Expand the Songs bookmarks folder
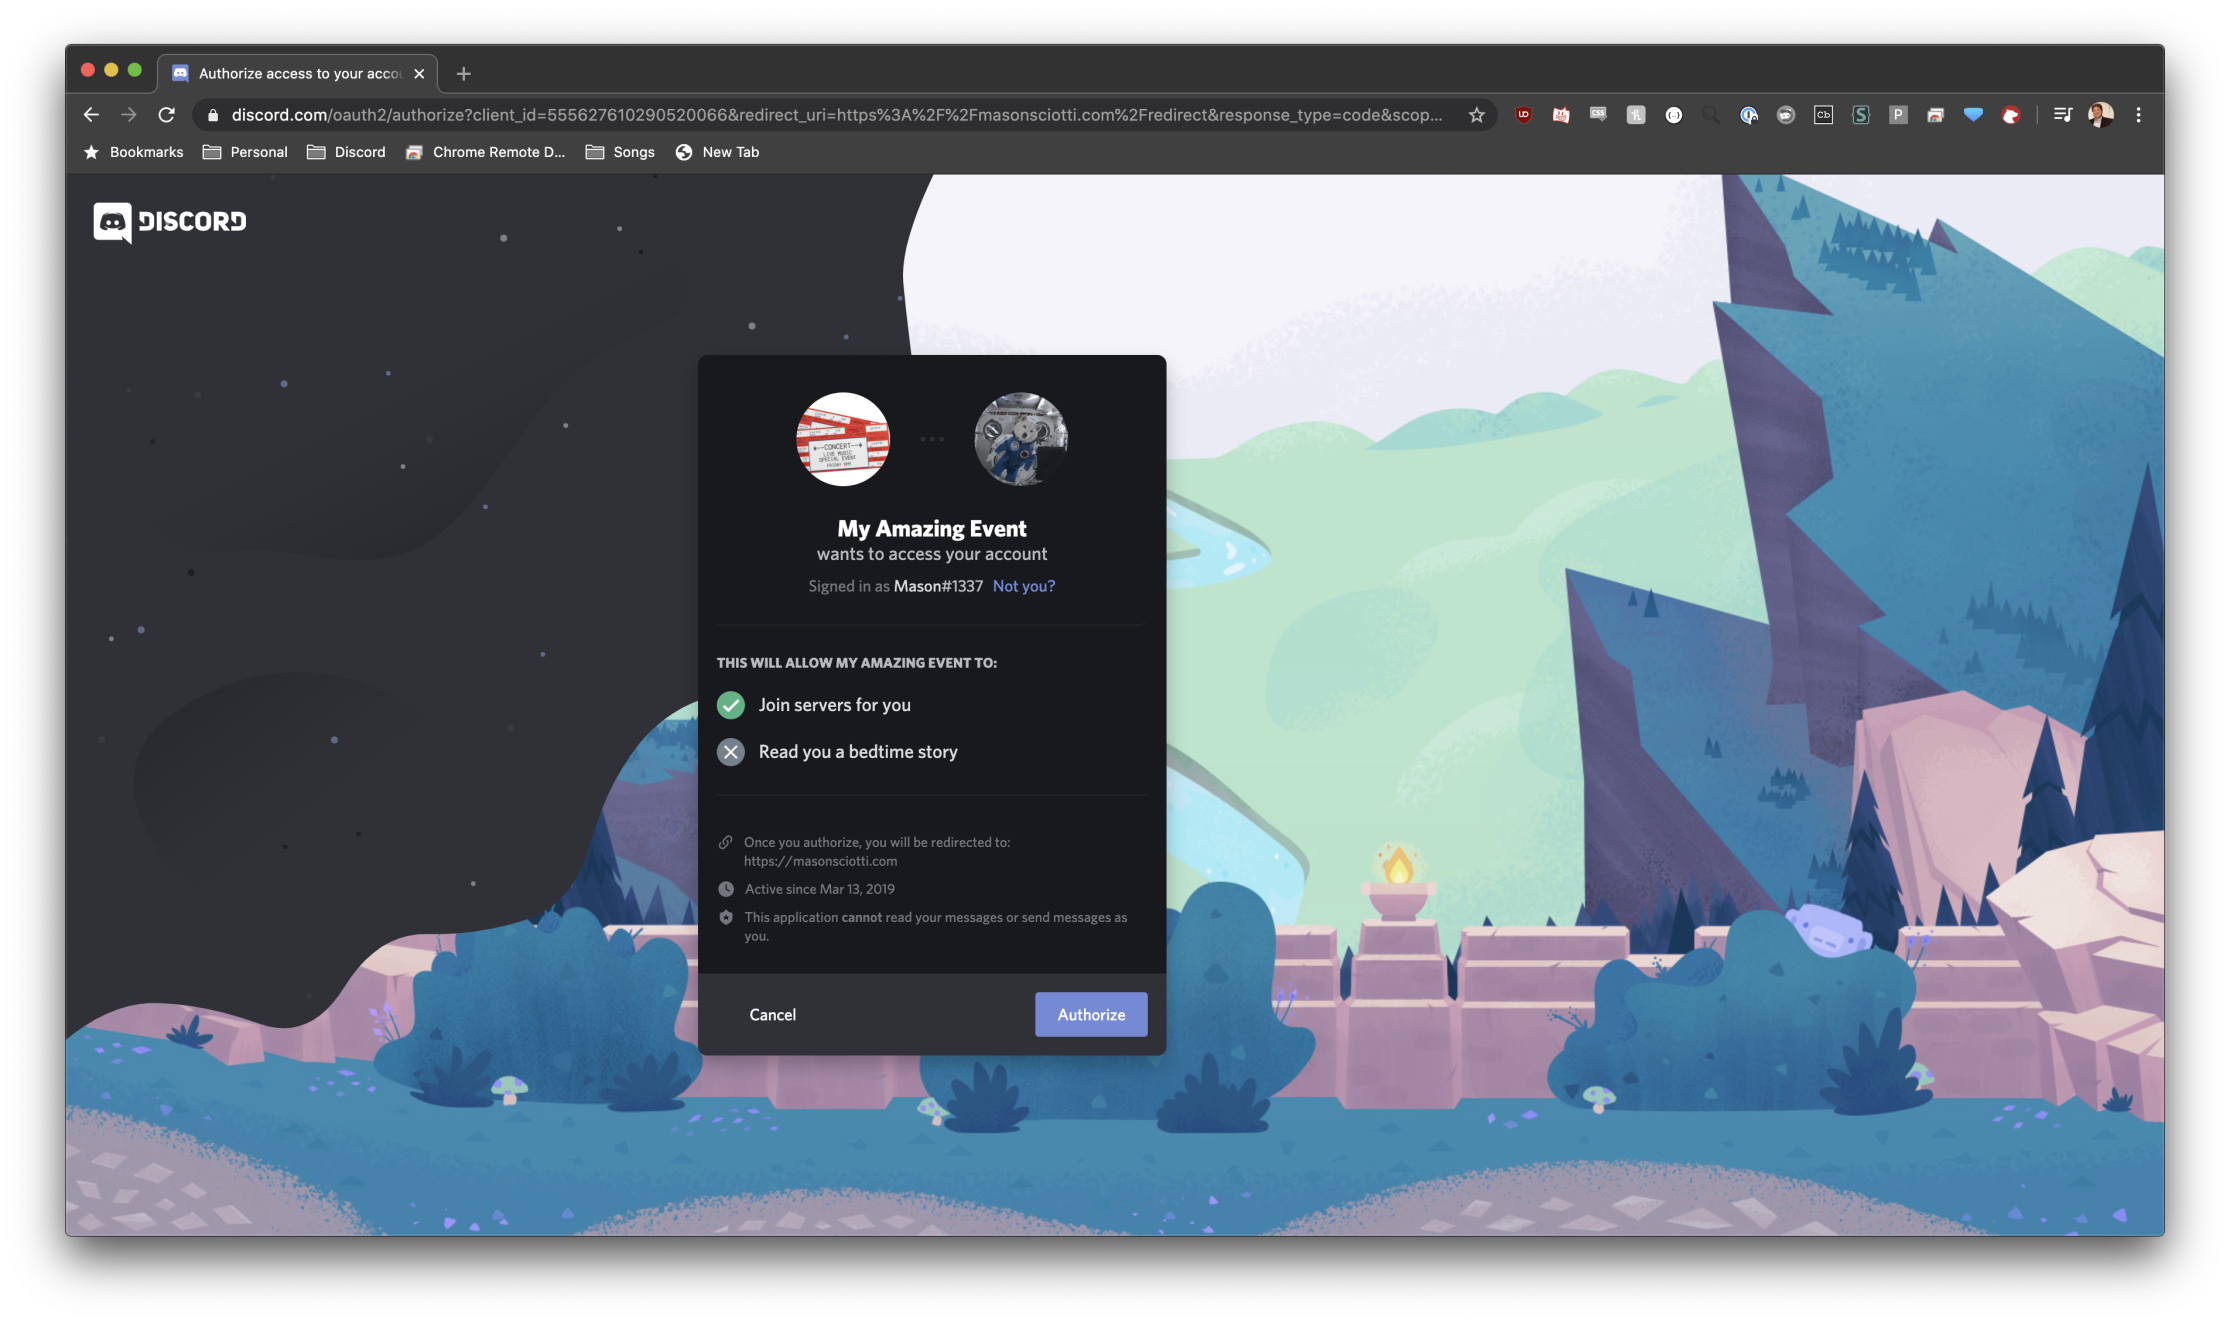The height and width of the screenshot is (1322, 2230). (620, 152)
